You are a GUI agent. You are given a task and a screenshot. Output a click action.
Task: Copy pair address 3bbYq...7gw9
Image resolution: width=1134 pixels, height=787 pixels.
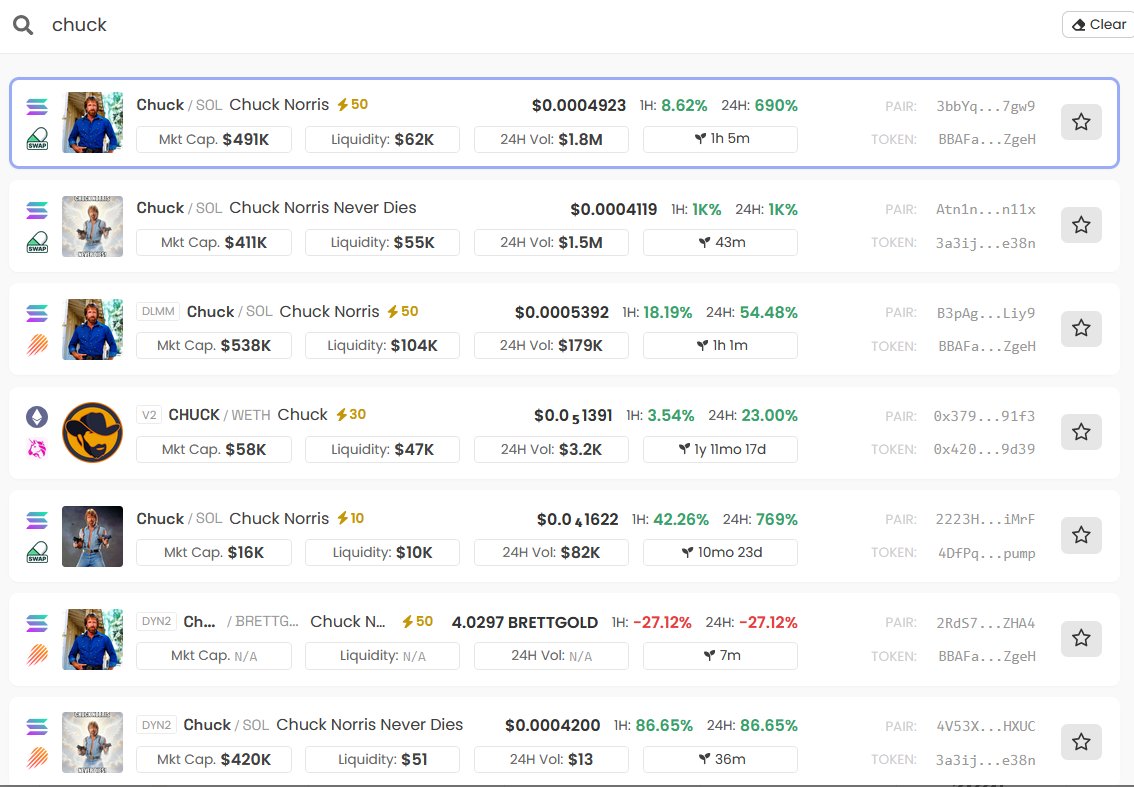[985, 106]
